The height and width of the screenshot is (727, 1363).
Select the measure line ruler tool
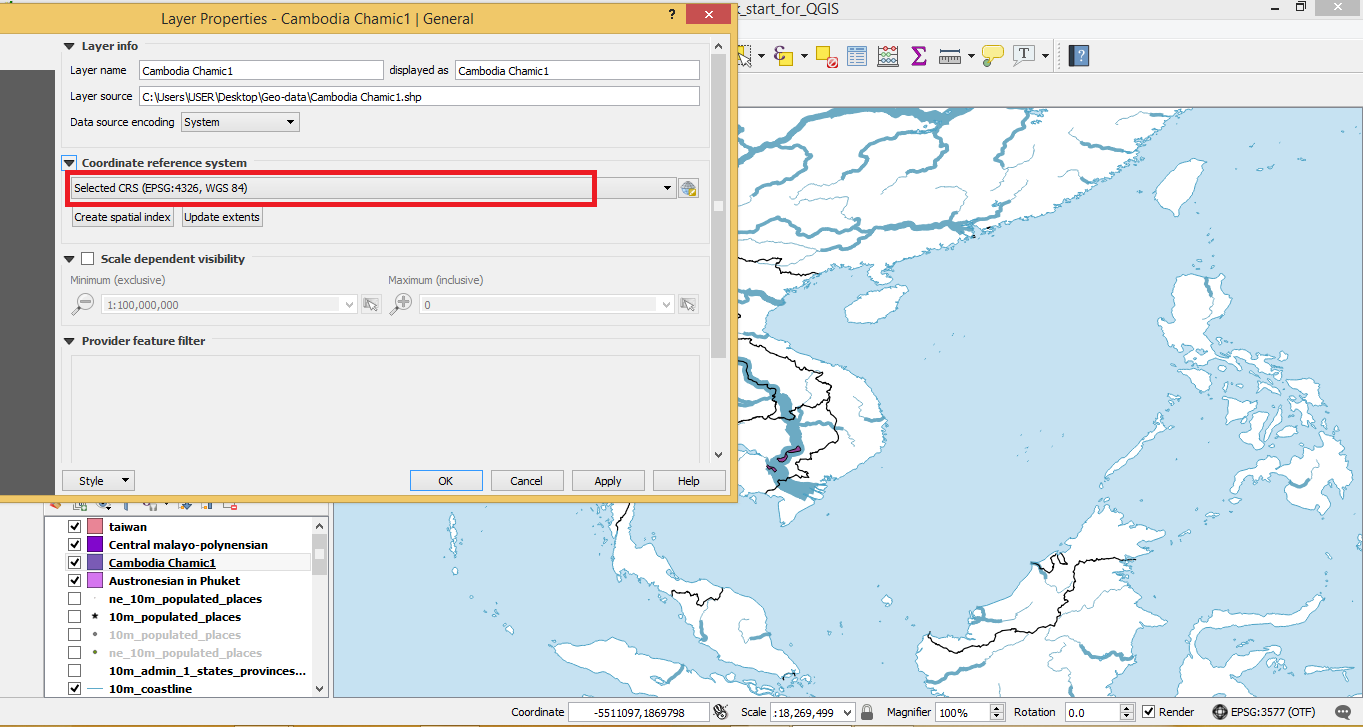[x=950, y=56]
